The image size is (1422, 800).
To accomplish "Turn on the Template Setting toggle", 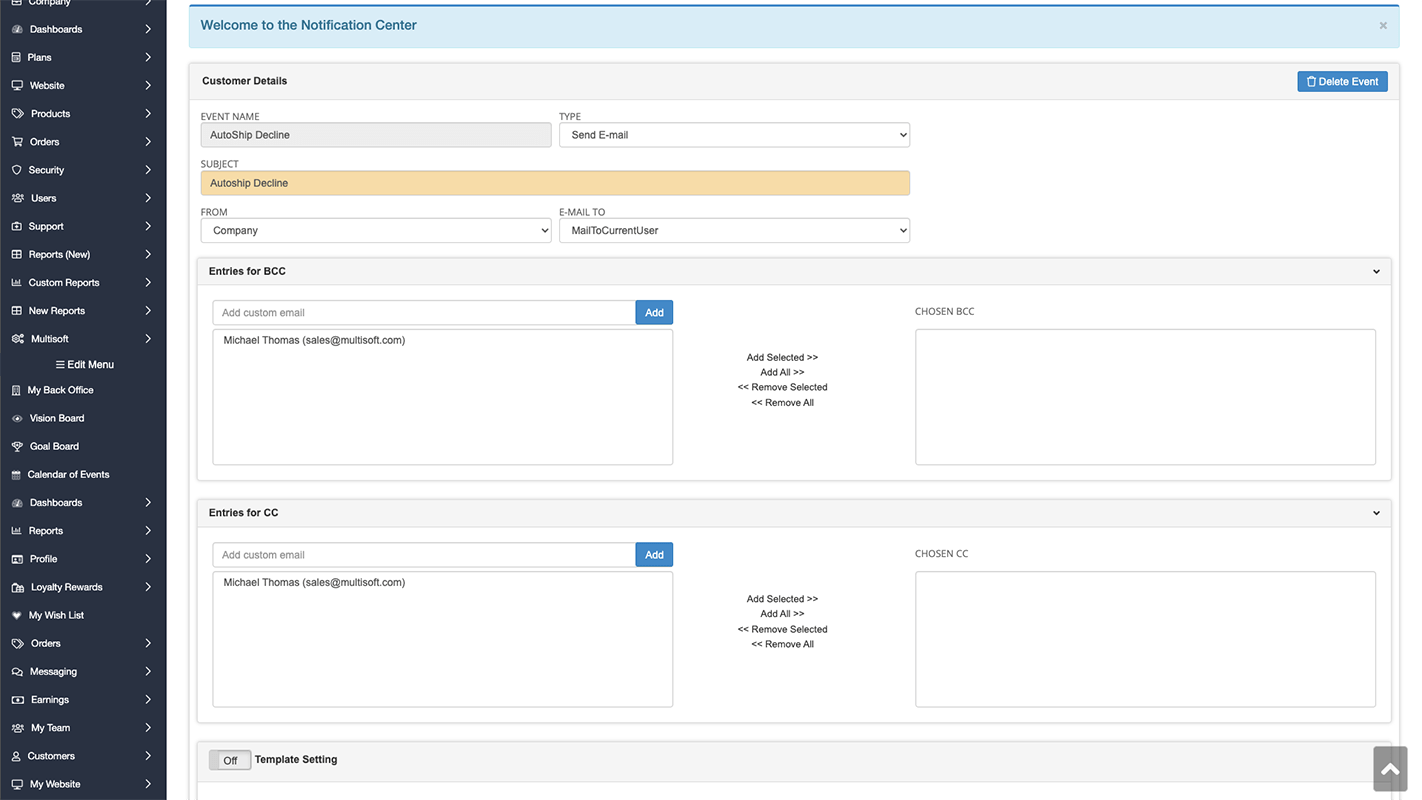I will 229,760.
